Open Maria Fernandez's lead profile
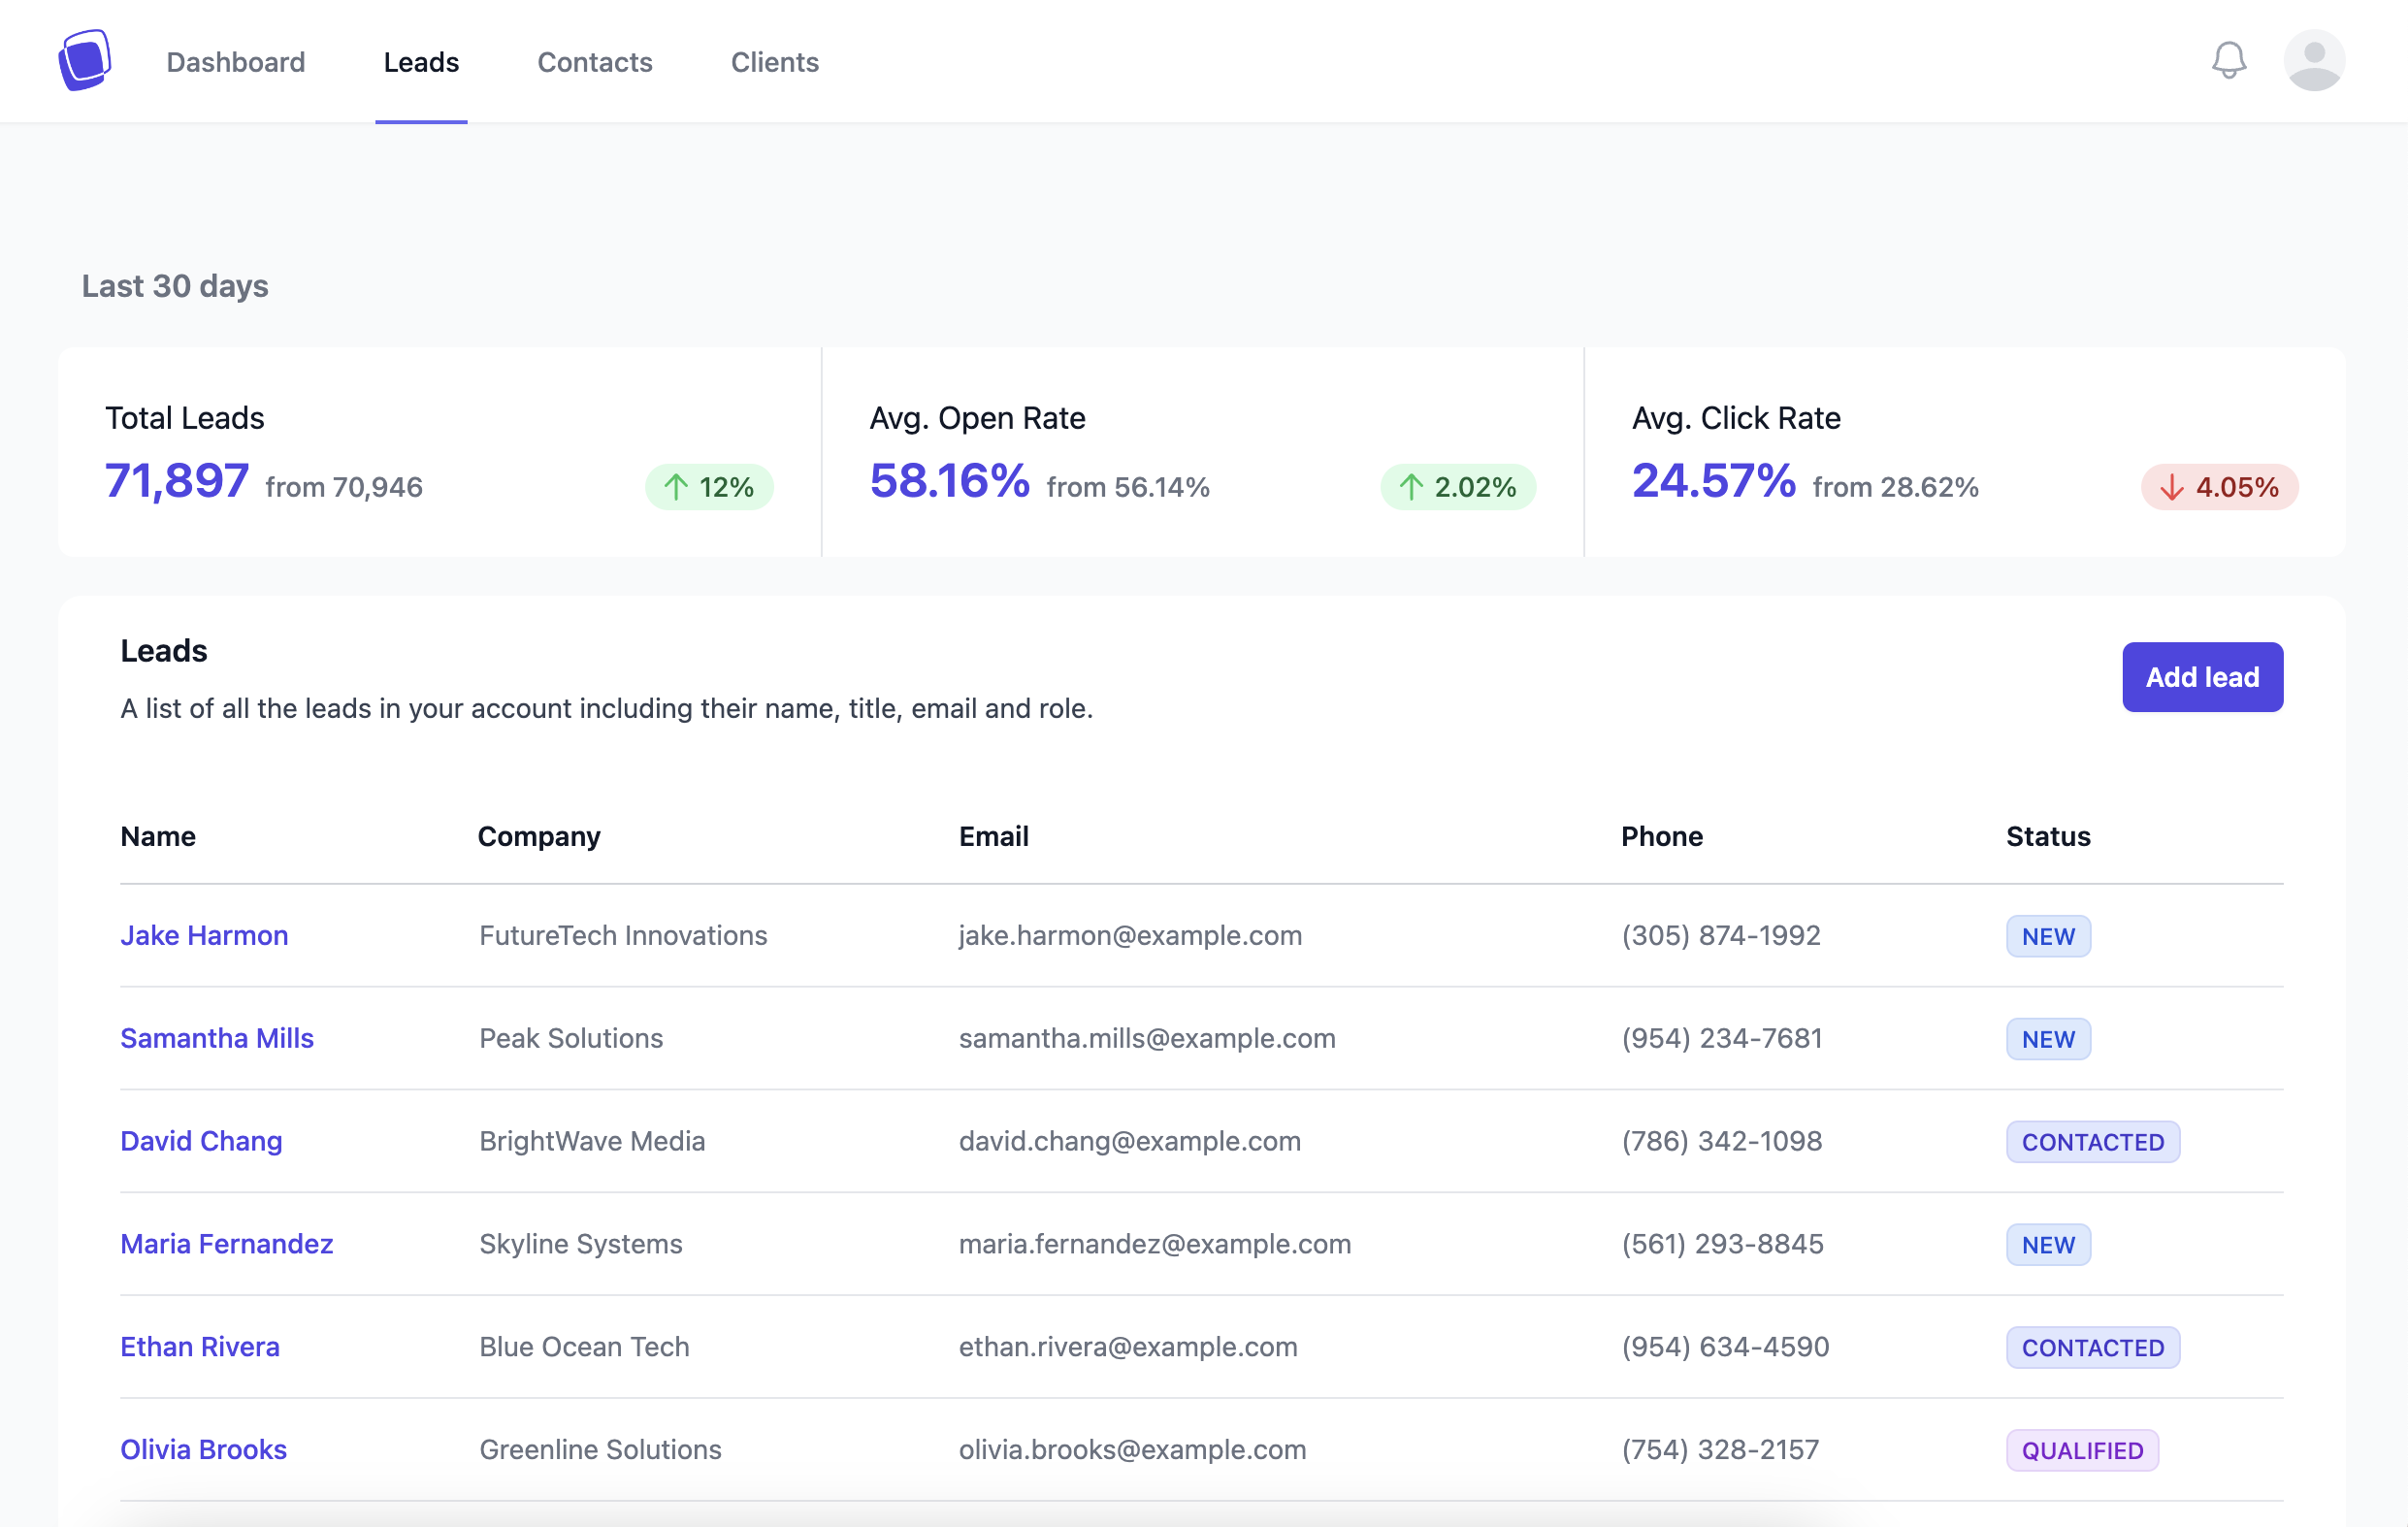This screenshot has height=1527, width=2408. (x=227, y=1244)
